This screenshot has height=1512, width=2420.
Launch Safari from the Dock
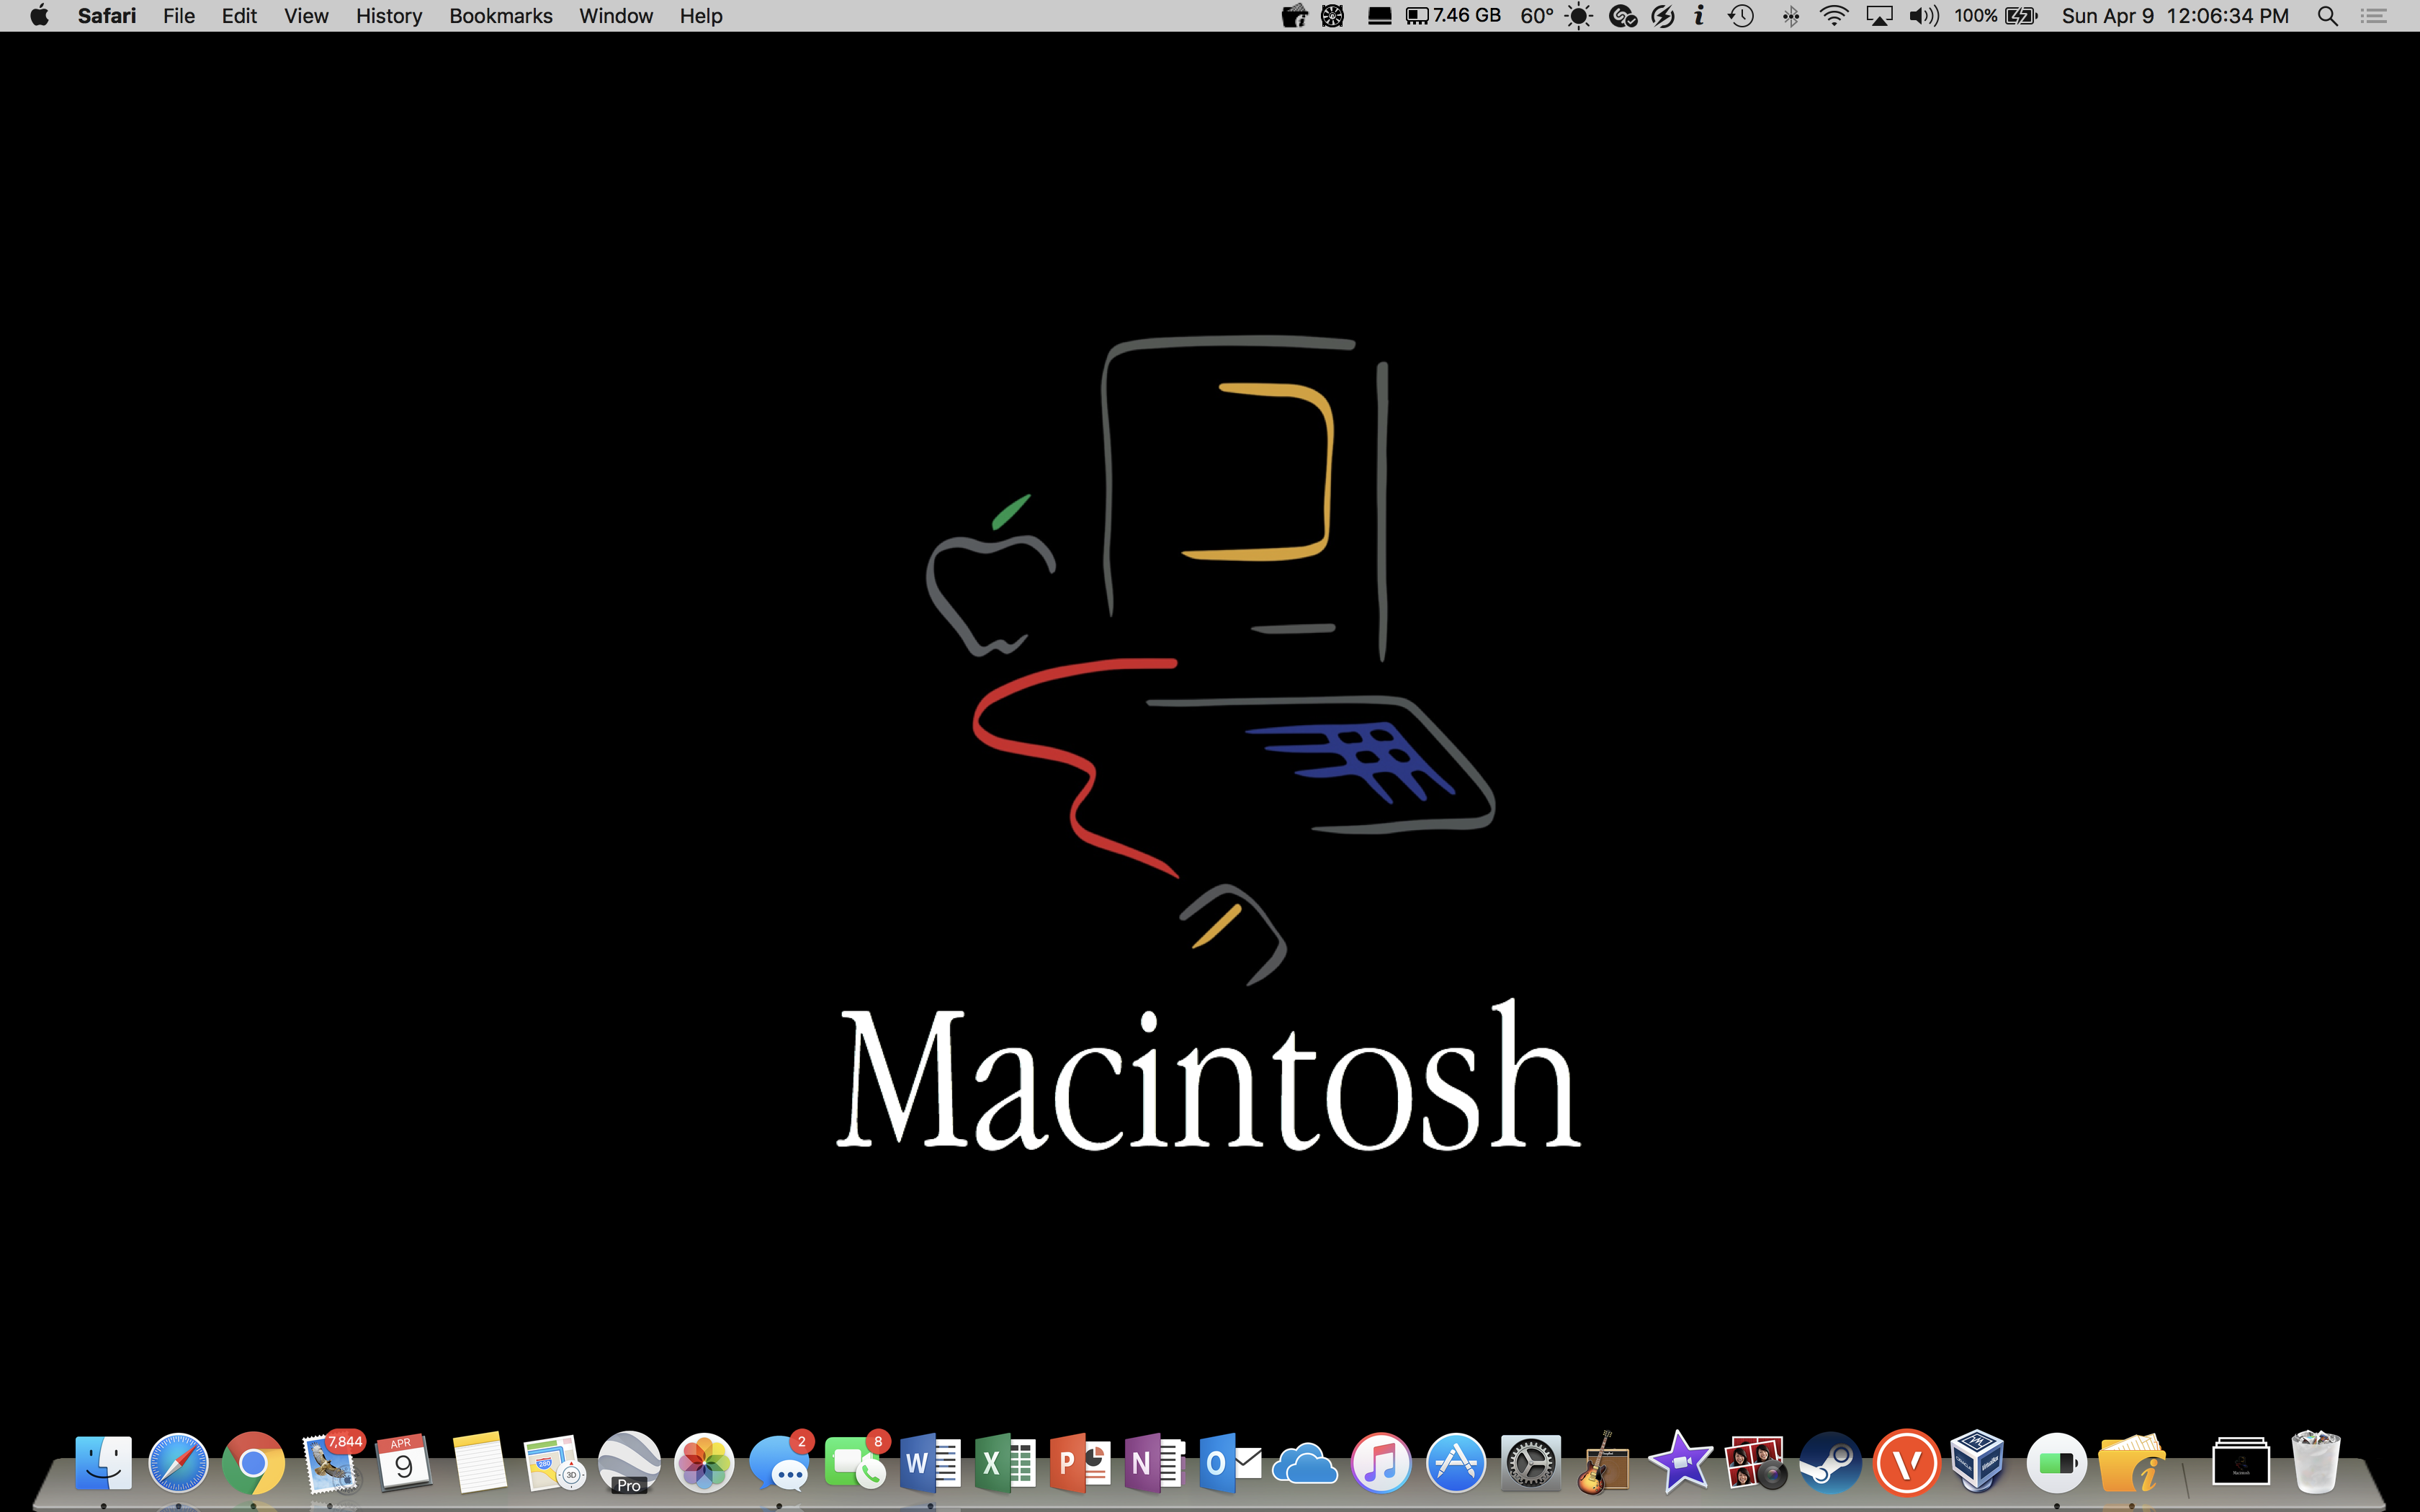pos(178,1463)
